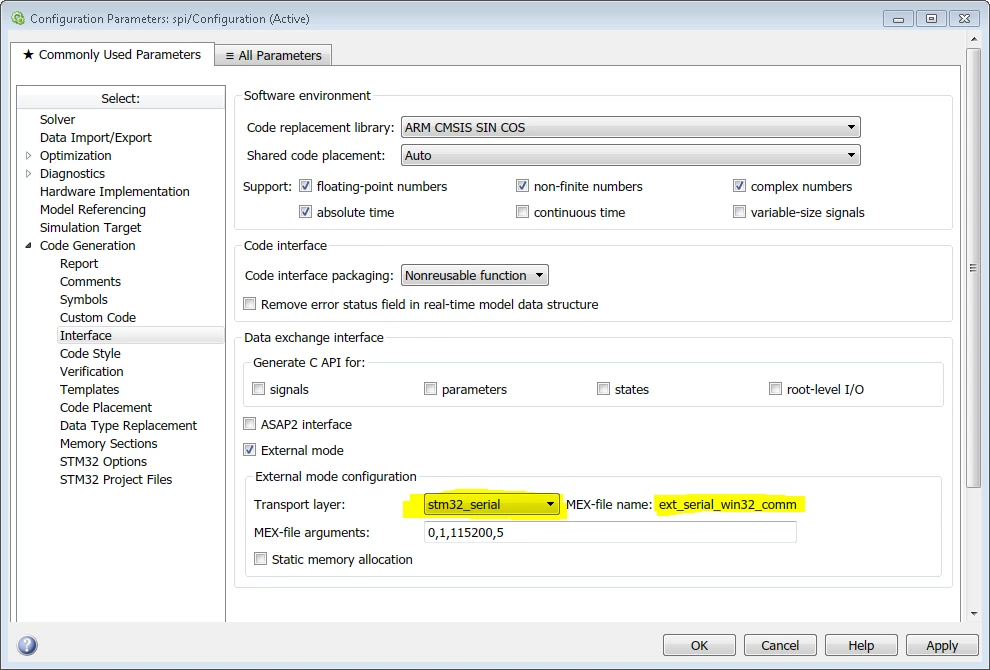This screenshot has height=670, width=990.
Task: Select Data Import/Export in the tree
Action: 95,138
